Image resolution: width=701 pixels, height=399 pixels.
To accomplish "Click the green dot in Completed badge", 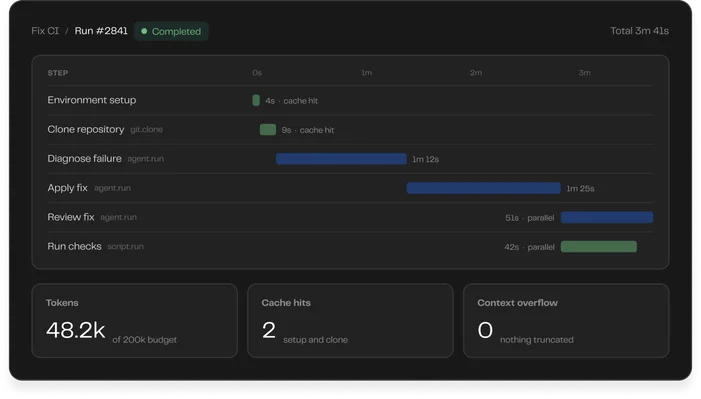I will pos(144,31).
